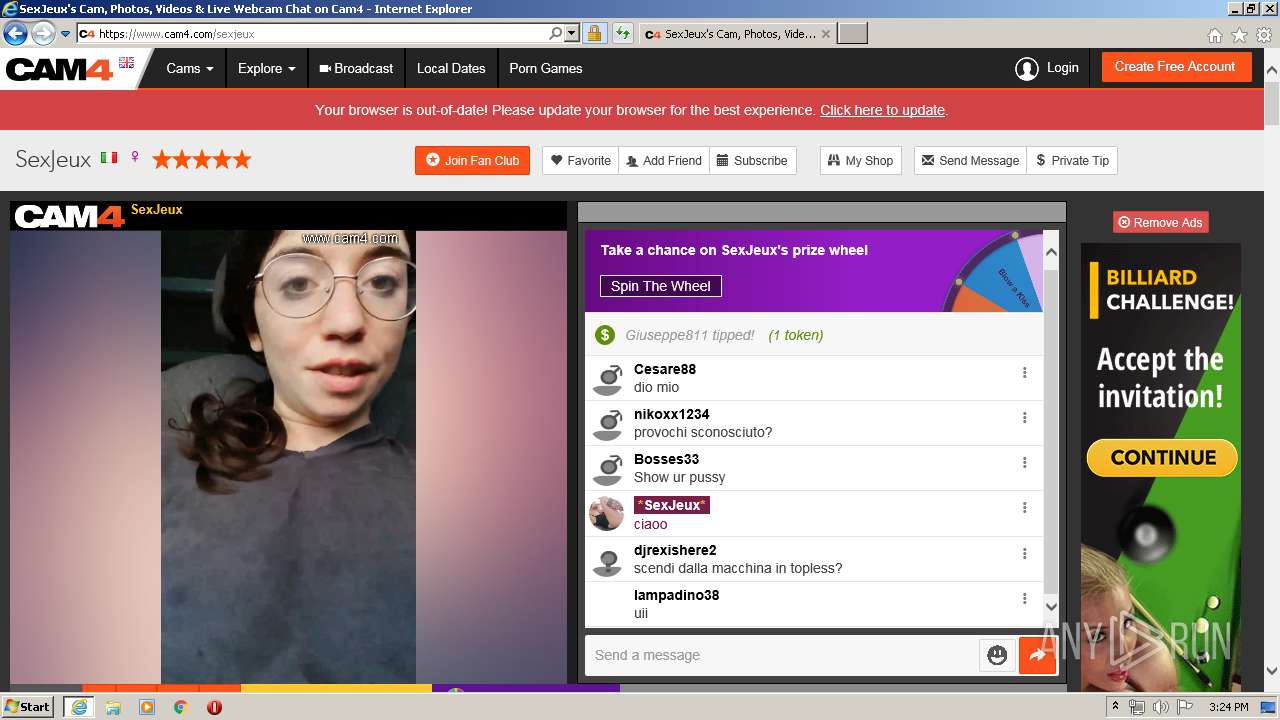
Task: Click the CAM4 logo in header
Action: [x=60, y=69]
